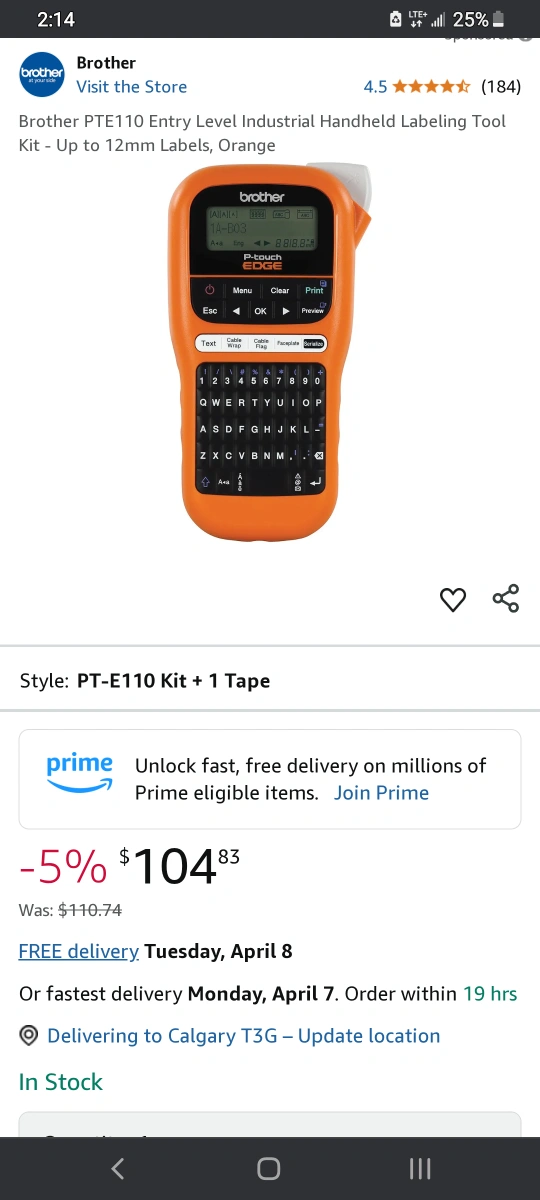
Task: Tap the Brother brand logo
Action: [42, 75]
